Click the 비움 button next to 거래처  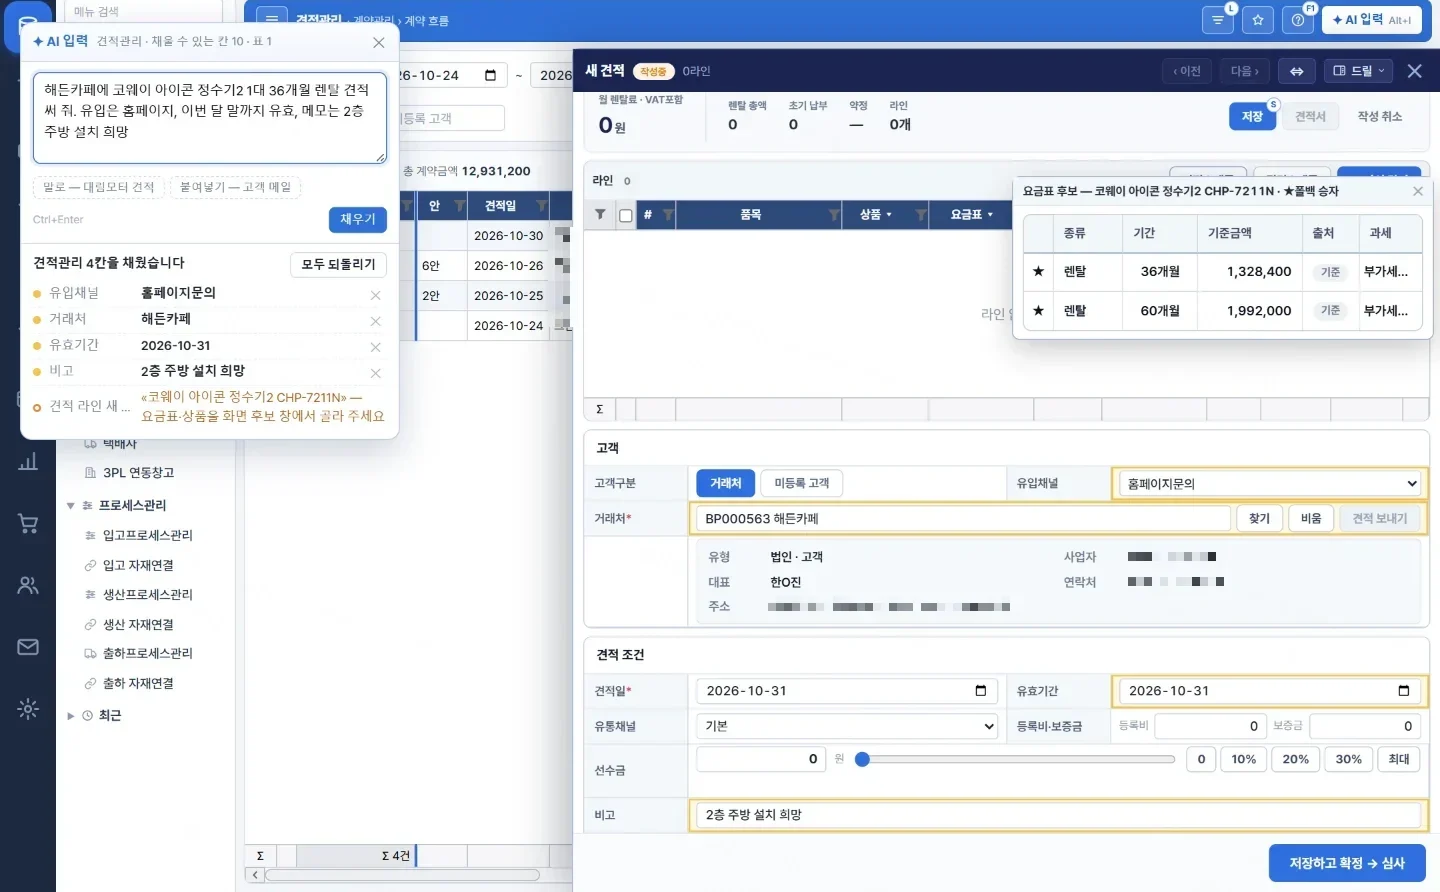1310,518
